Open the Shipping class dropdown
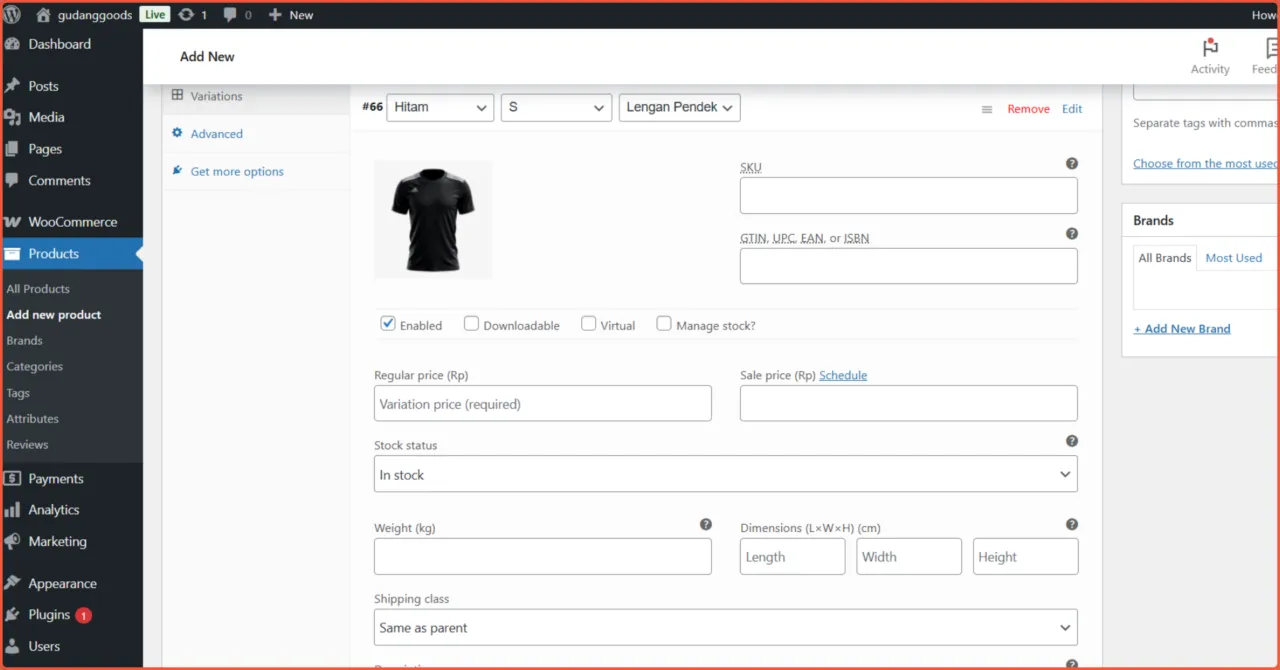The height and width of the screenshot is (670, 1280). pyautogui.click(x=725, y=627)
